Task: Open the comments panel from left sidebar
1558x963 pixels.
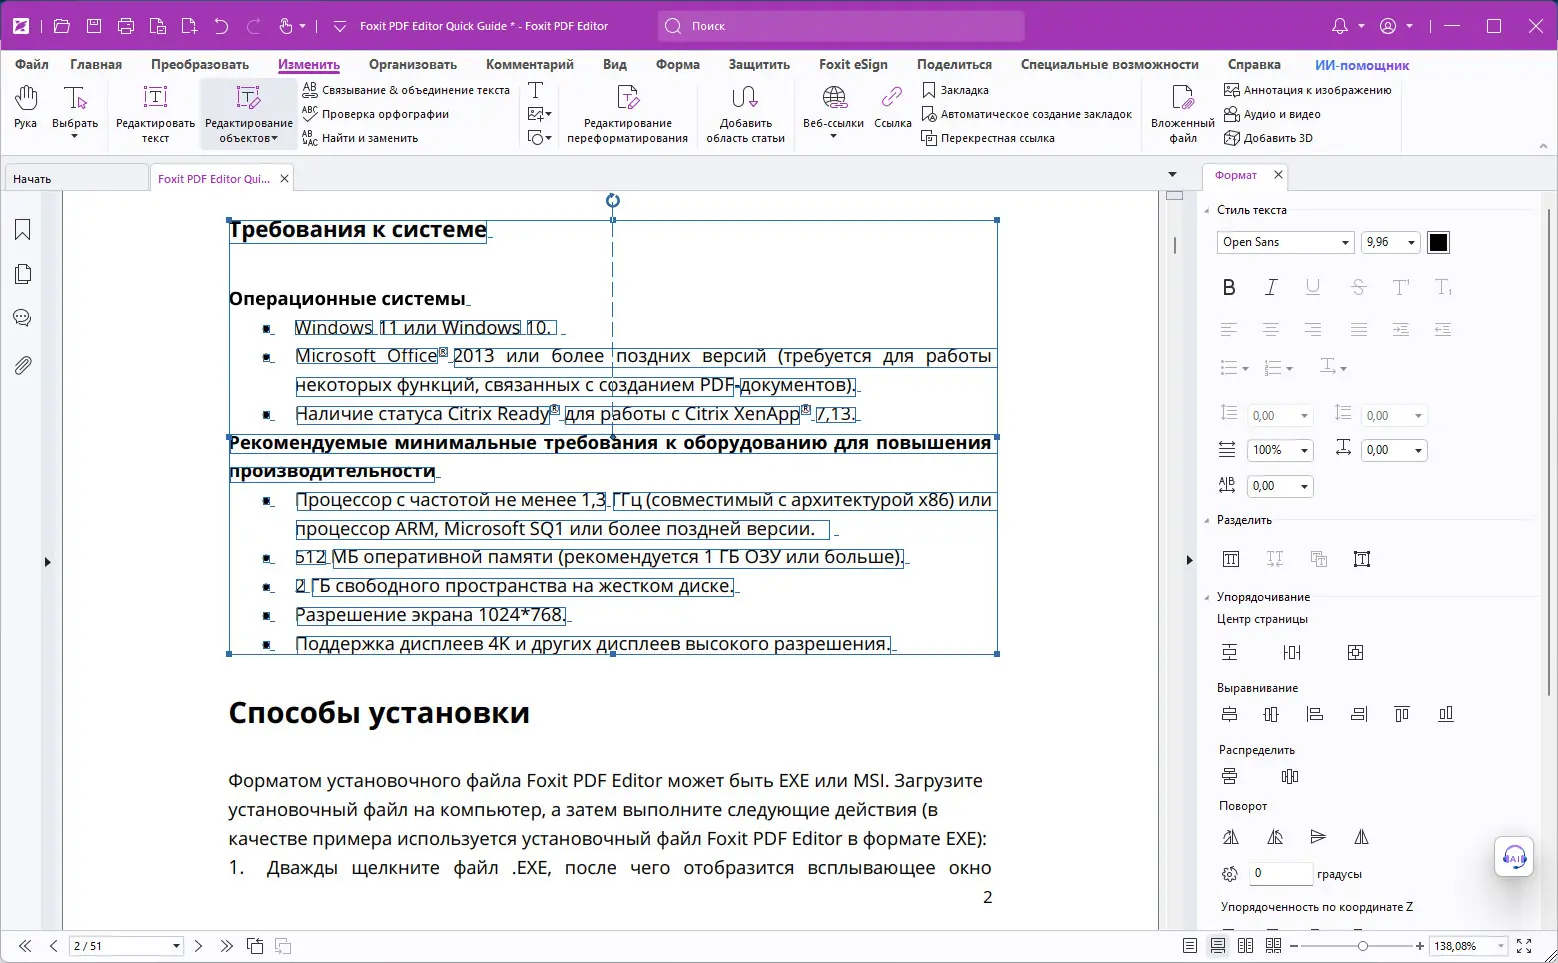Action: coord(22,317)
